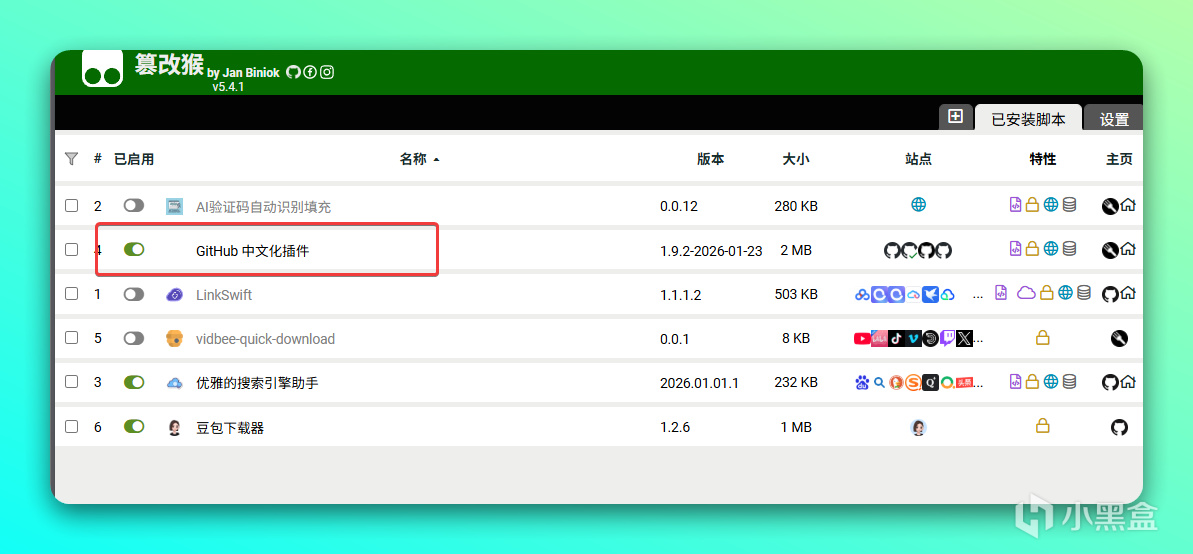
Task: Open the GreasyFork icon in AI验证码 row
Action: click(1110, 205)
